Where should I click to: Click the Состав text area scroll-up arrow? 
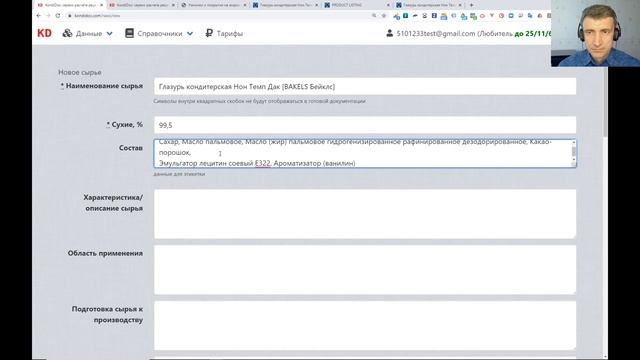573,142
